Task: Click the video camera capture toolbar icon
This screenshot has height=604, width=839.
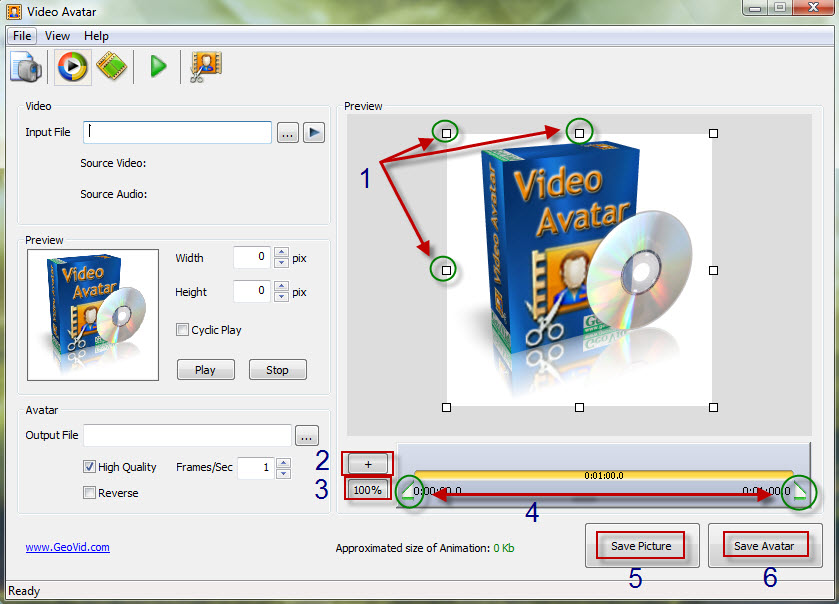Action: [26, 67]
